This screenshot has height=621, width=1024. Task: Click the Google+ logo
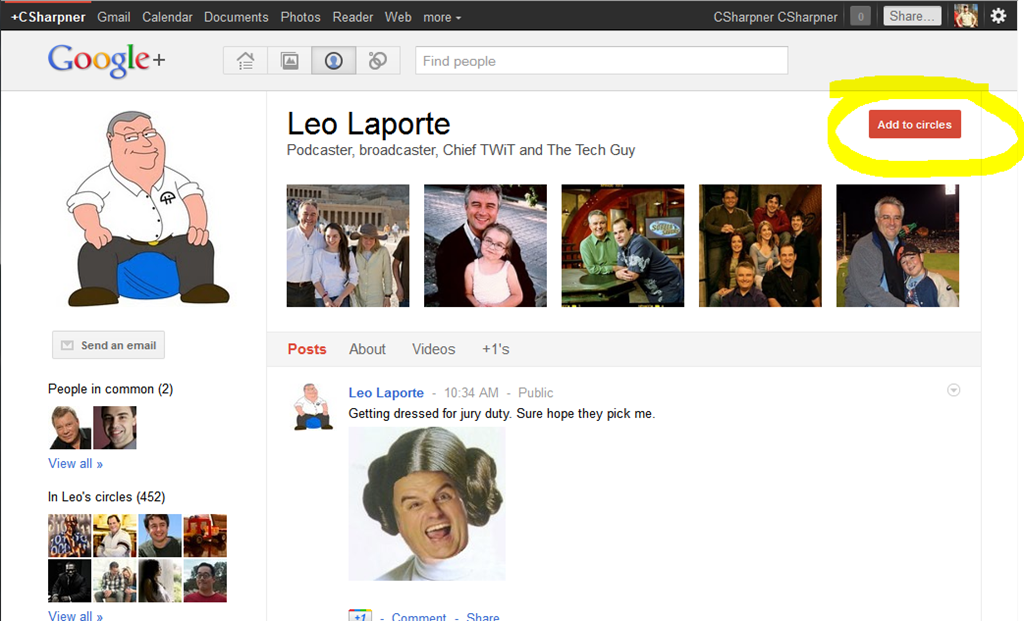[106, 60]
